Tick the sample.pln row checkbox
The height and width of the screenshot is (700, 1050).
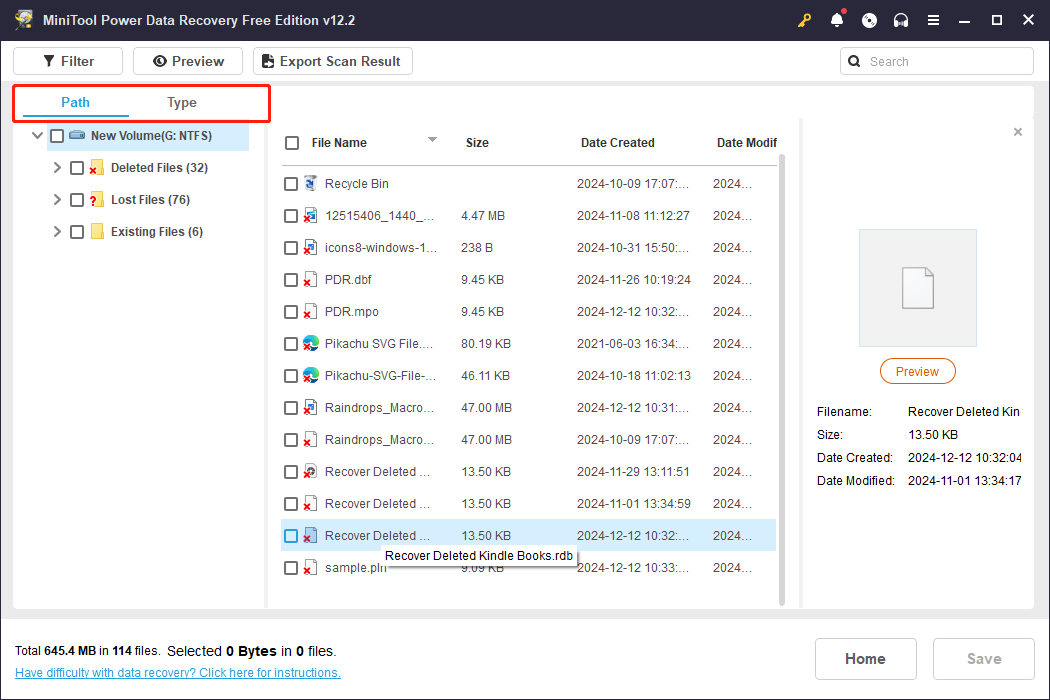coord(291,568)
